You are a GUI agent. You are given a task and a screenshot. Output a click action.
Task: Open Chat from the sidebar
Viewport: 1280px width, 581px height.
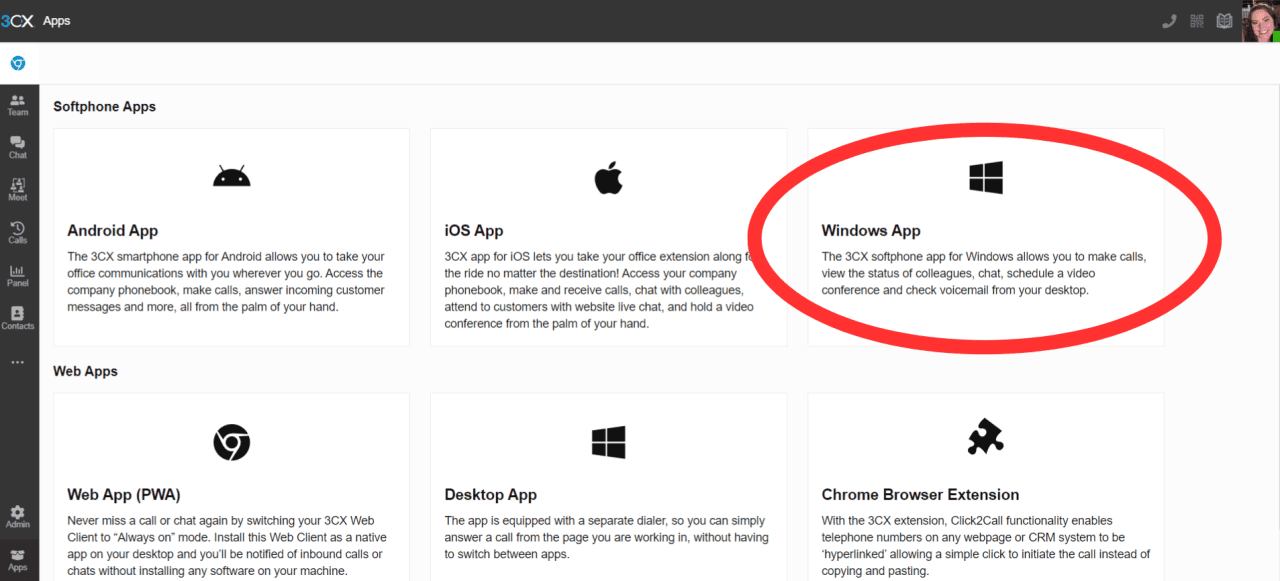(x=18, y=148)
